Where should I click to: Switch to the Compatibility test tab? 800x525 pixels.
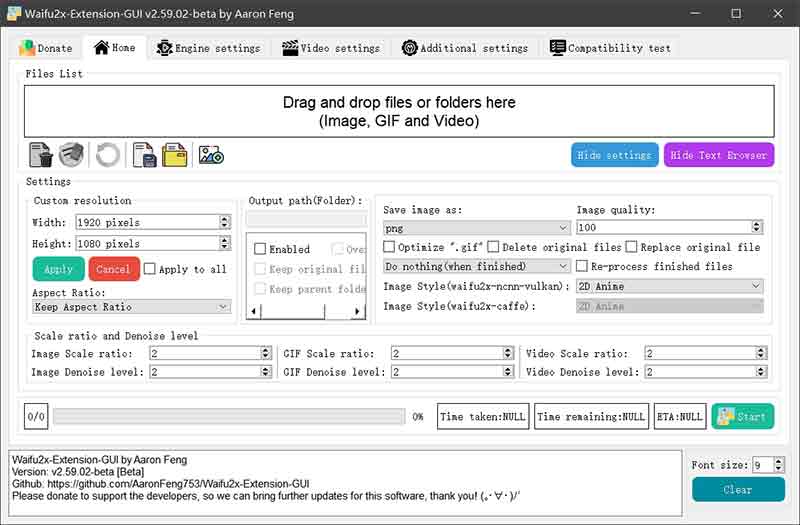pos(610,48)
